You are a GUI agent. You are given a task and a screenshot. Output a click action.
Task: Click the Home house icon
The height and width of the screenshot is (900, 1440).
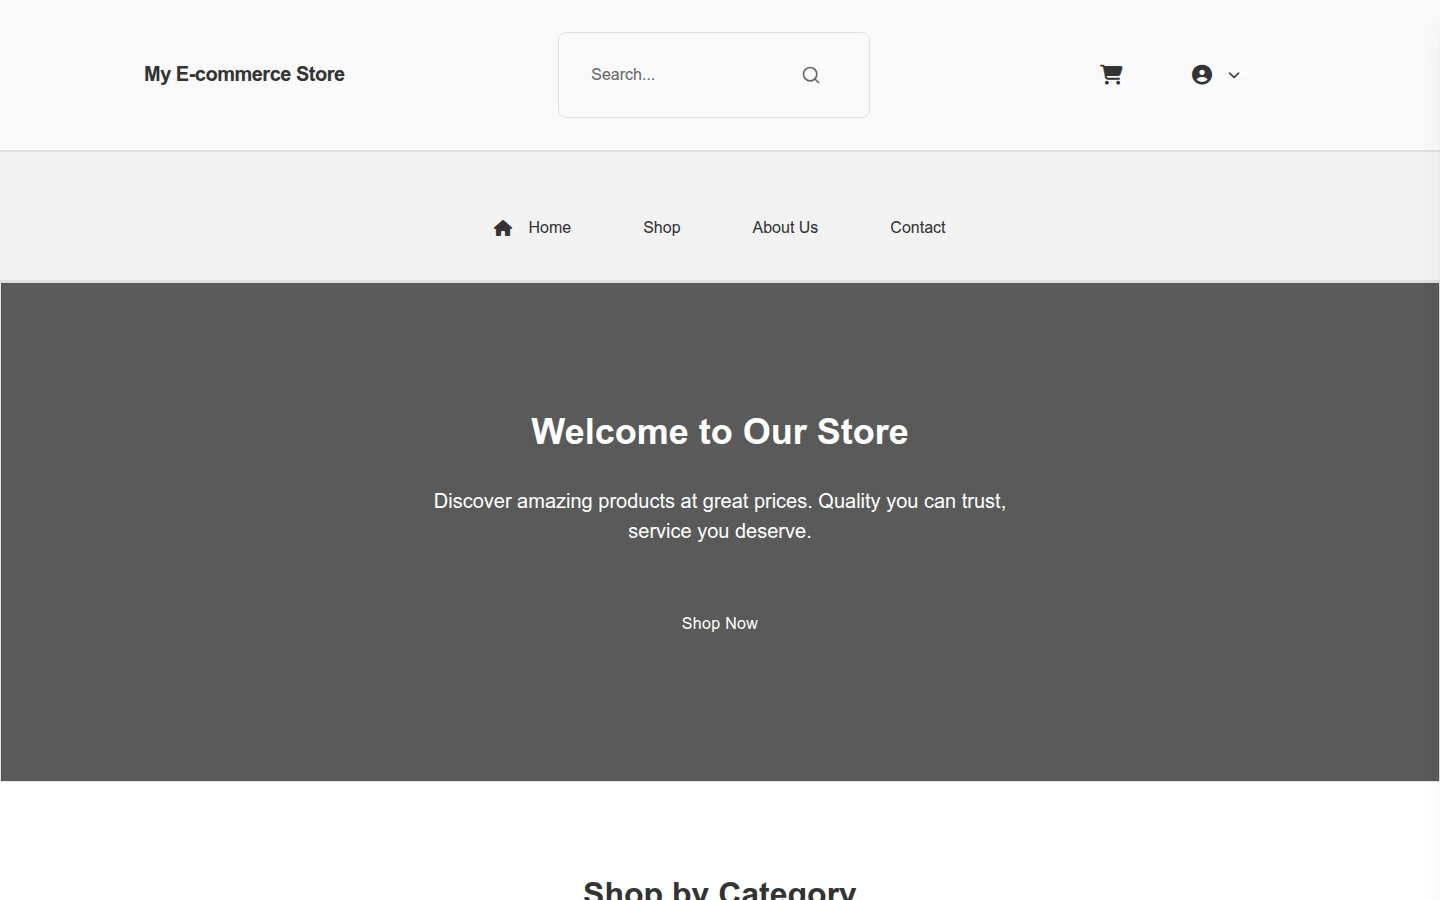(x=503, y=228)
